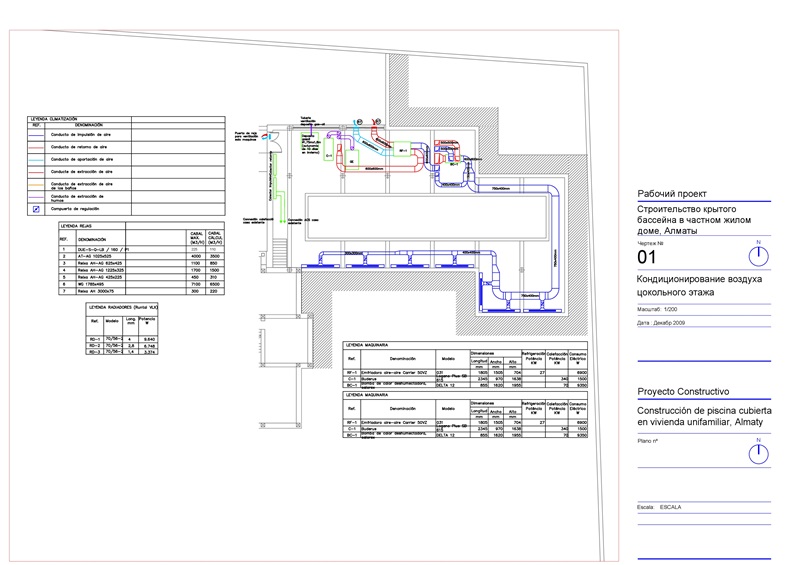The height and width of the screenshot is (565, 800).
Task: Click the 'Compuerta de regulación' legend symbol
Action: click(37, 209)
